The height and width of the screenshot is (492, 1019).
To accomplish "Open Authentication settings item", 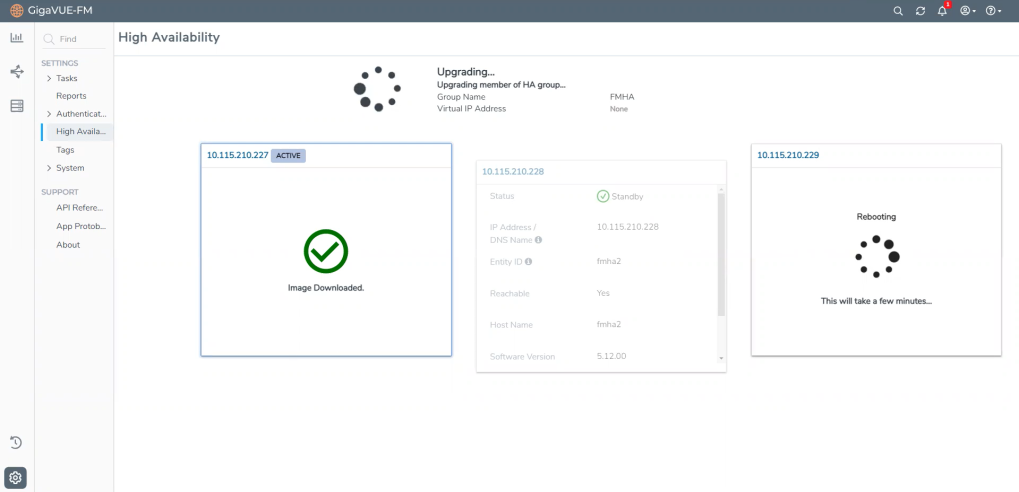I will pyautogui.click(x=81, y=114).
